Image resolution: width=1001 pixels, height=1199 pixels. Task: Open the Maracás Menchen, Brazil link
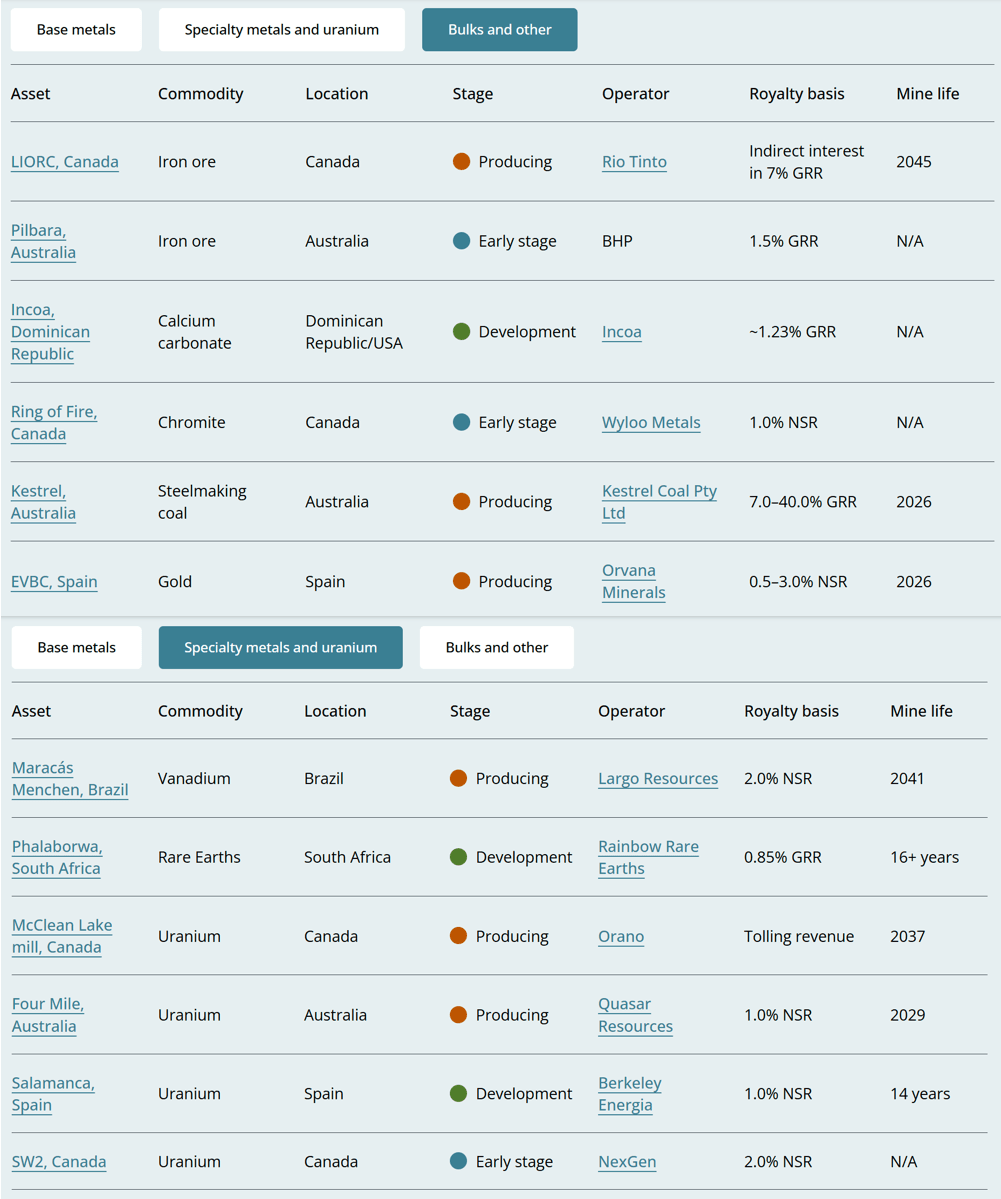(70, 779)
